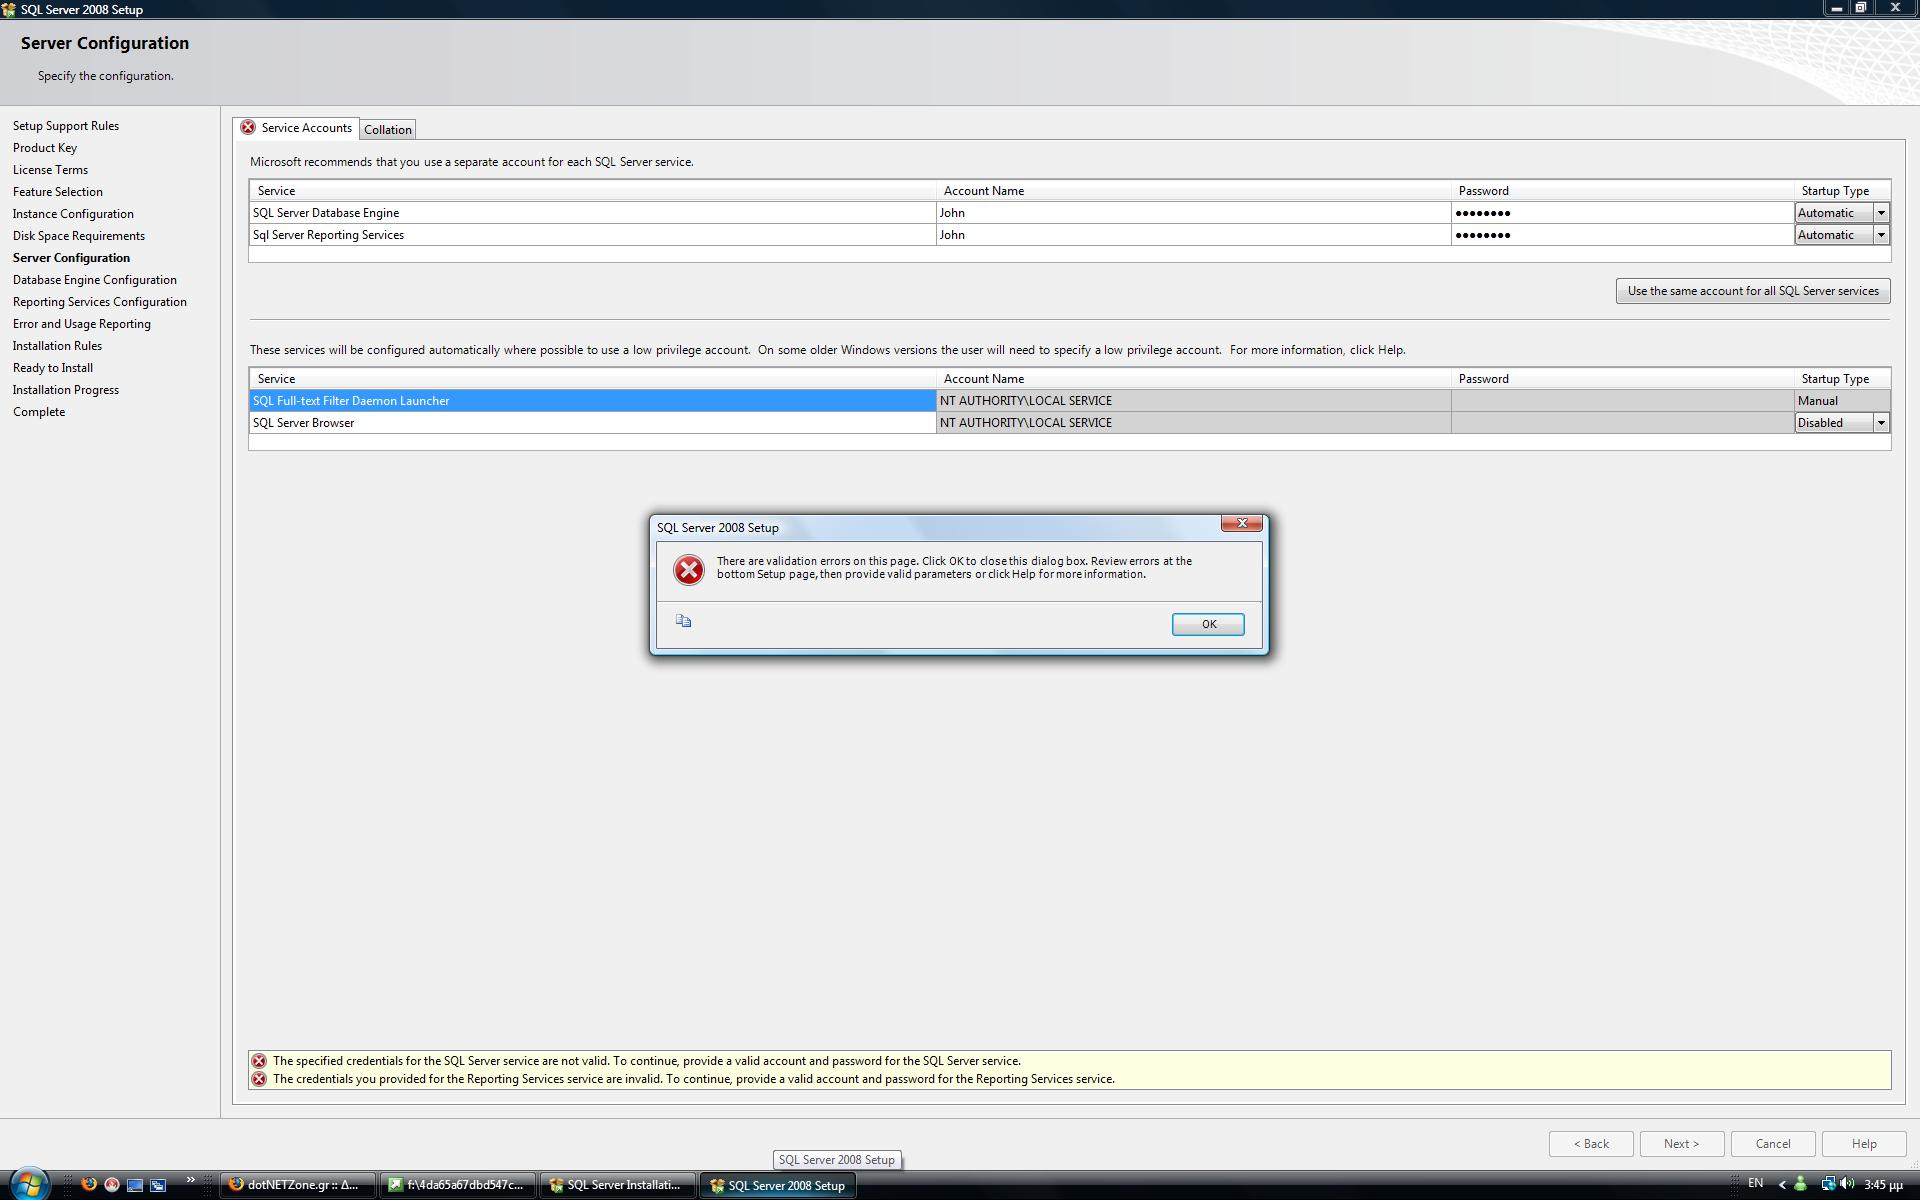
Task: Click Product Key step in sidebar
Action: click(x=45, y=148)
